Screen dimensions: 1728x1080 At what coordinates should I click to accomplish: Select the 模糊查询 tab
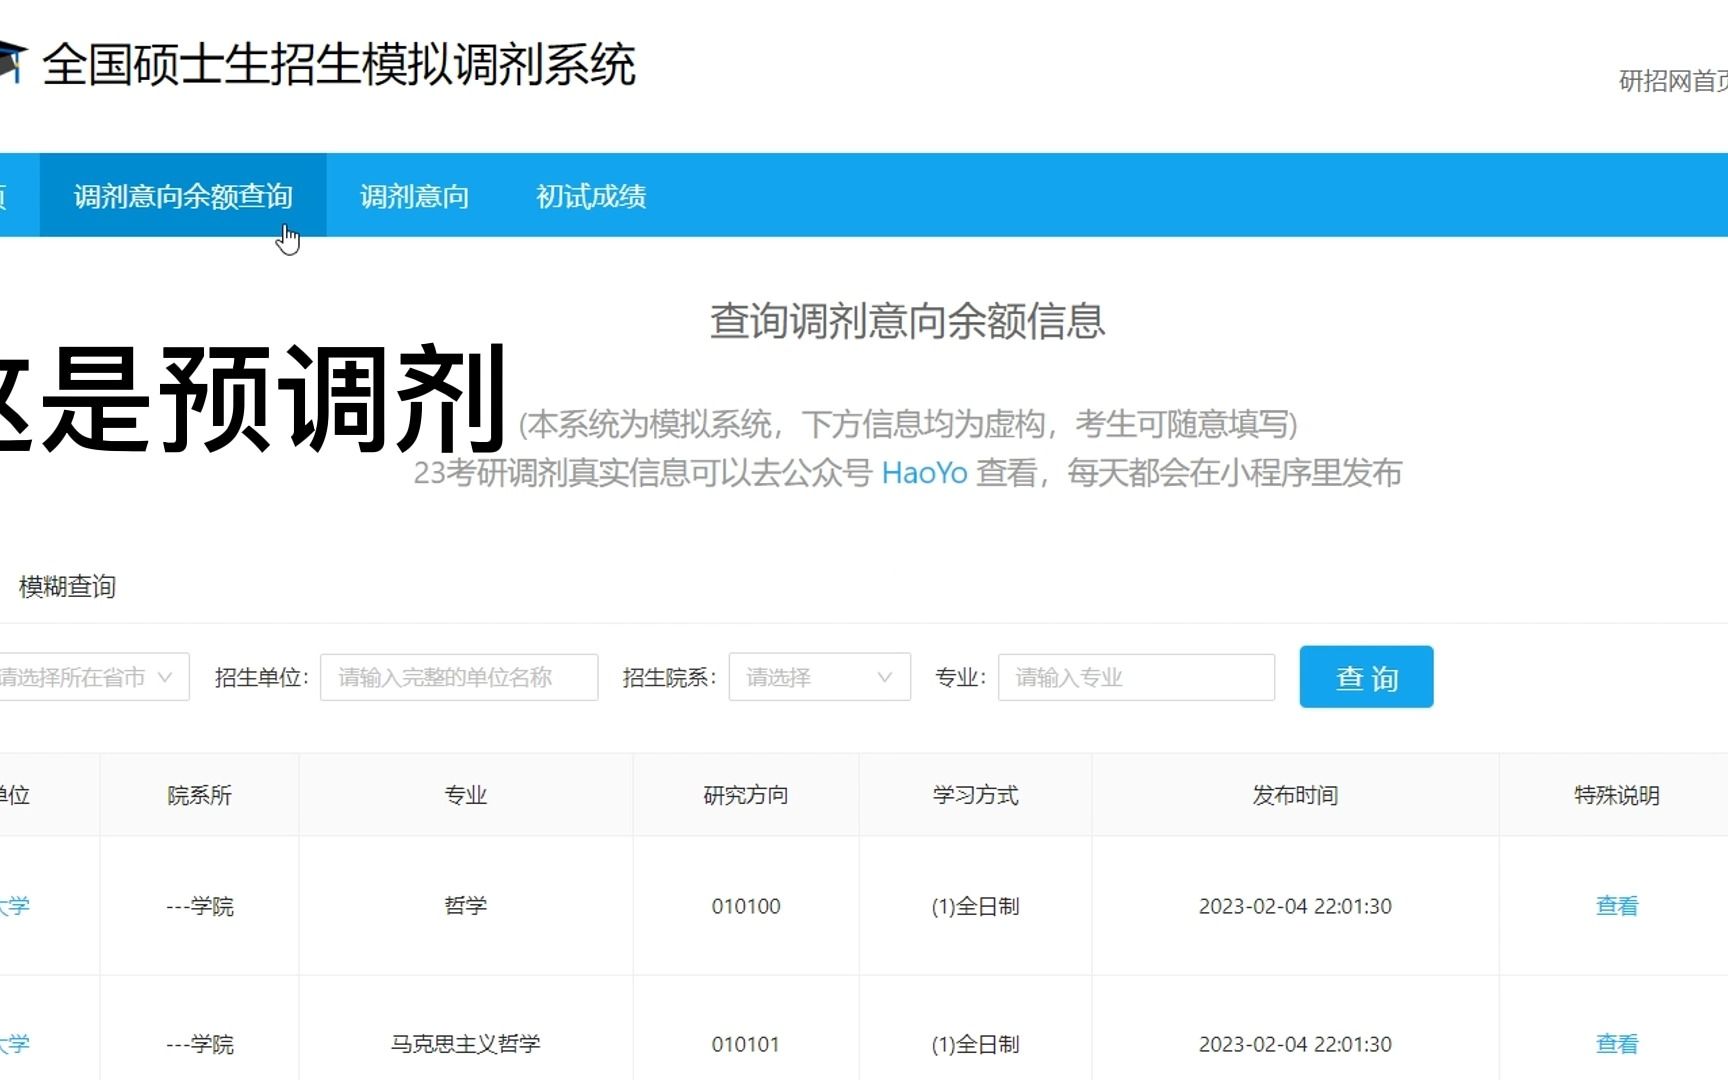(67, 587)
